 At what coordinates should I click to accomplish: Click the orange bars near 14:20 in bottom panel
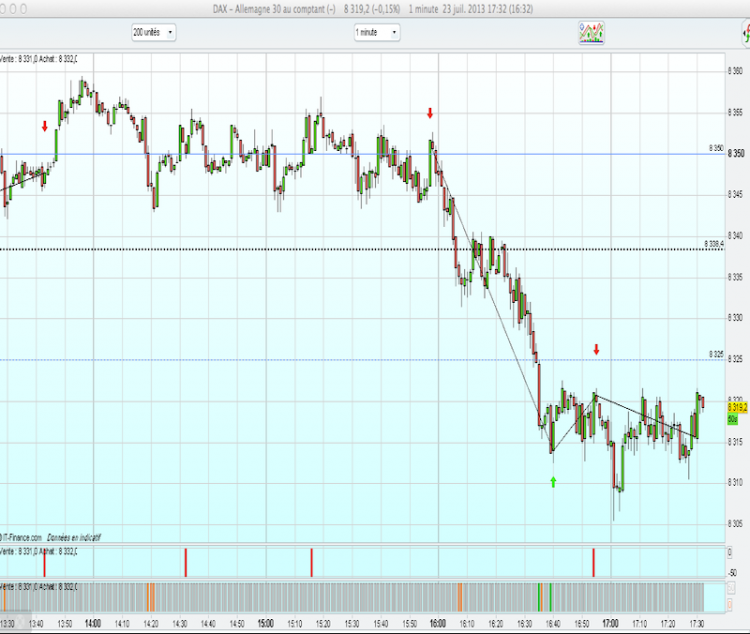tap(151, 597)
